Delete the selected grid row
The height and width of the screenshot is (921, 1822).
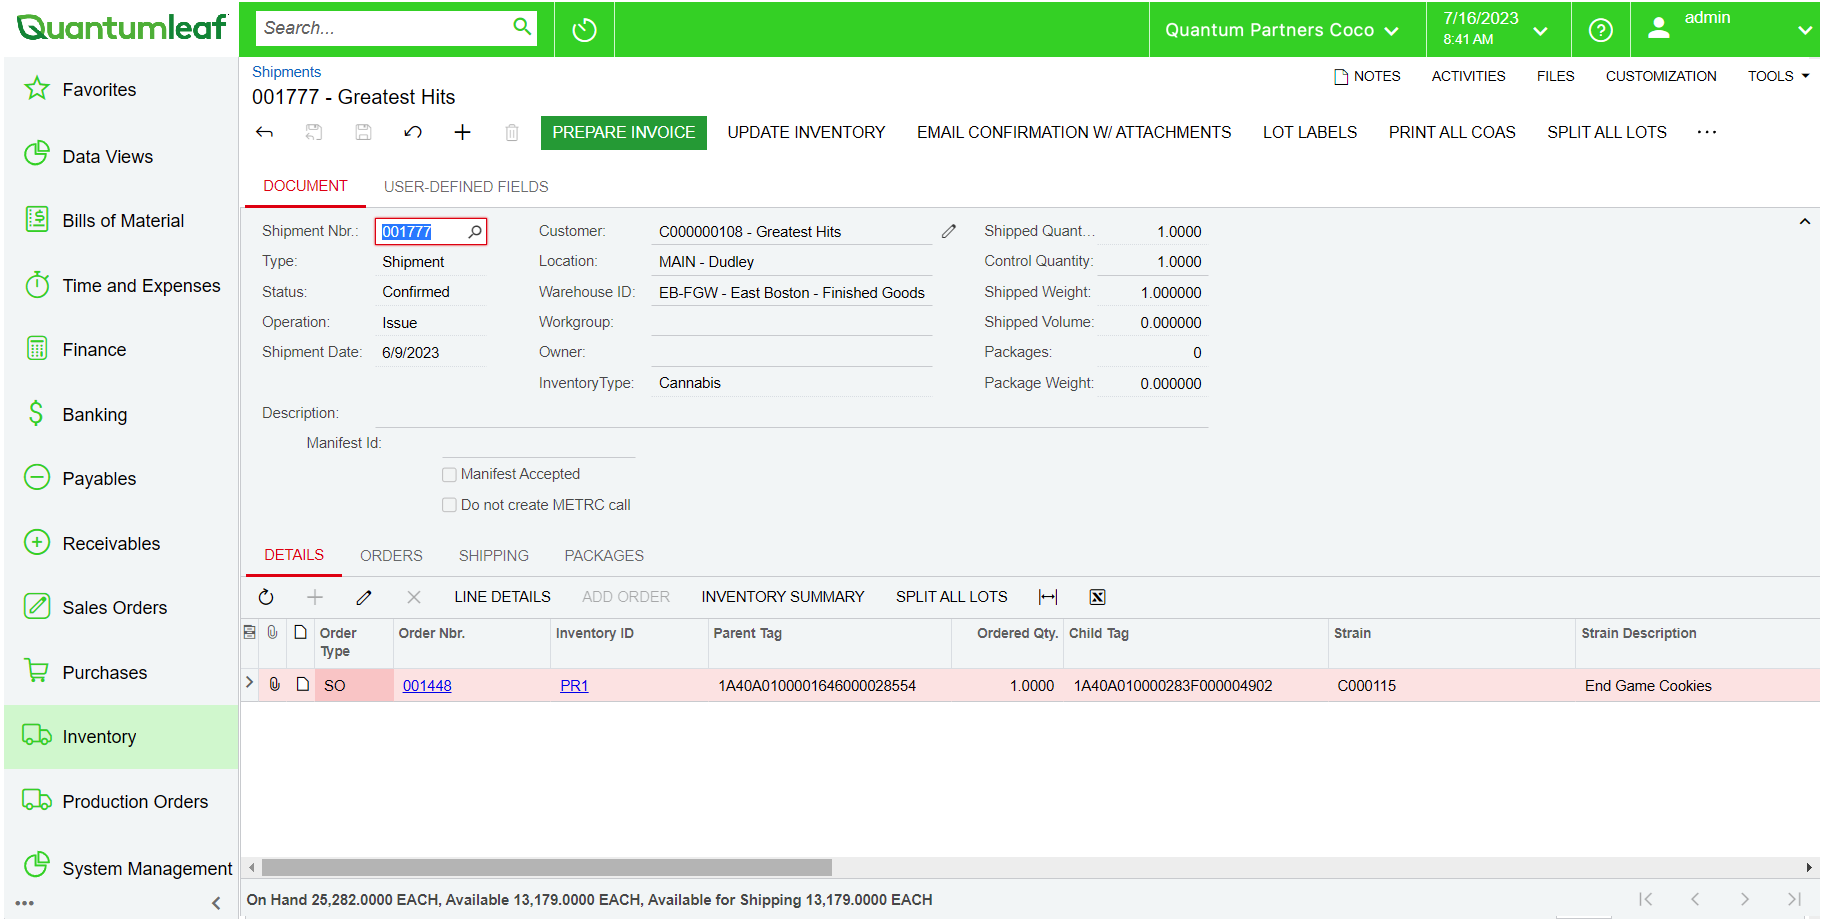(414, 597)
